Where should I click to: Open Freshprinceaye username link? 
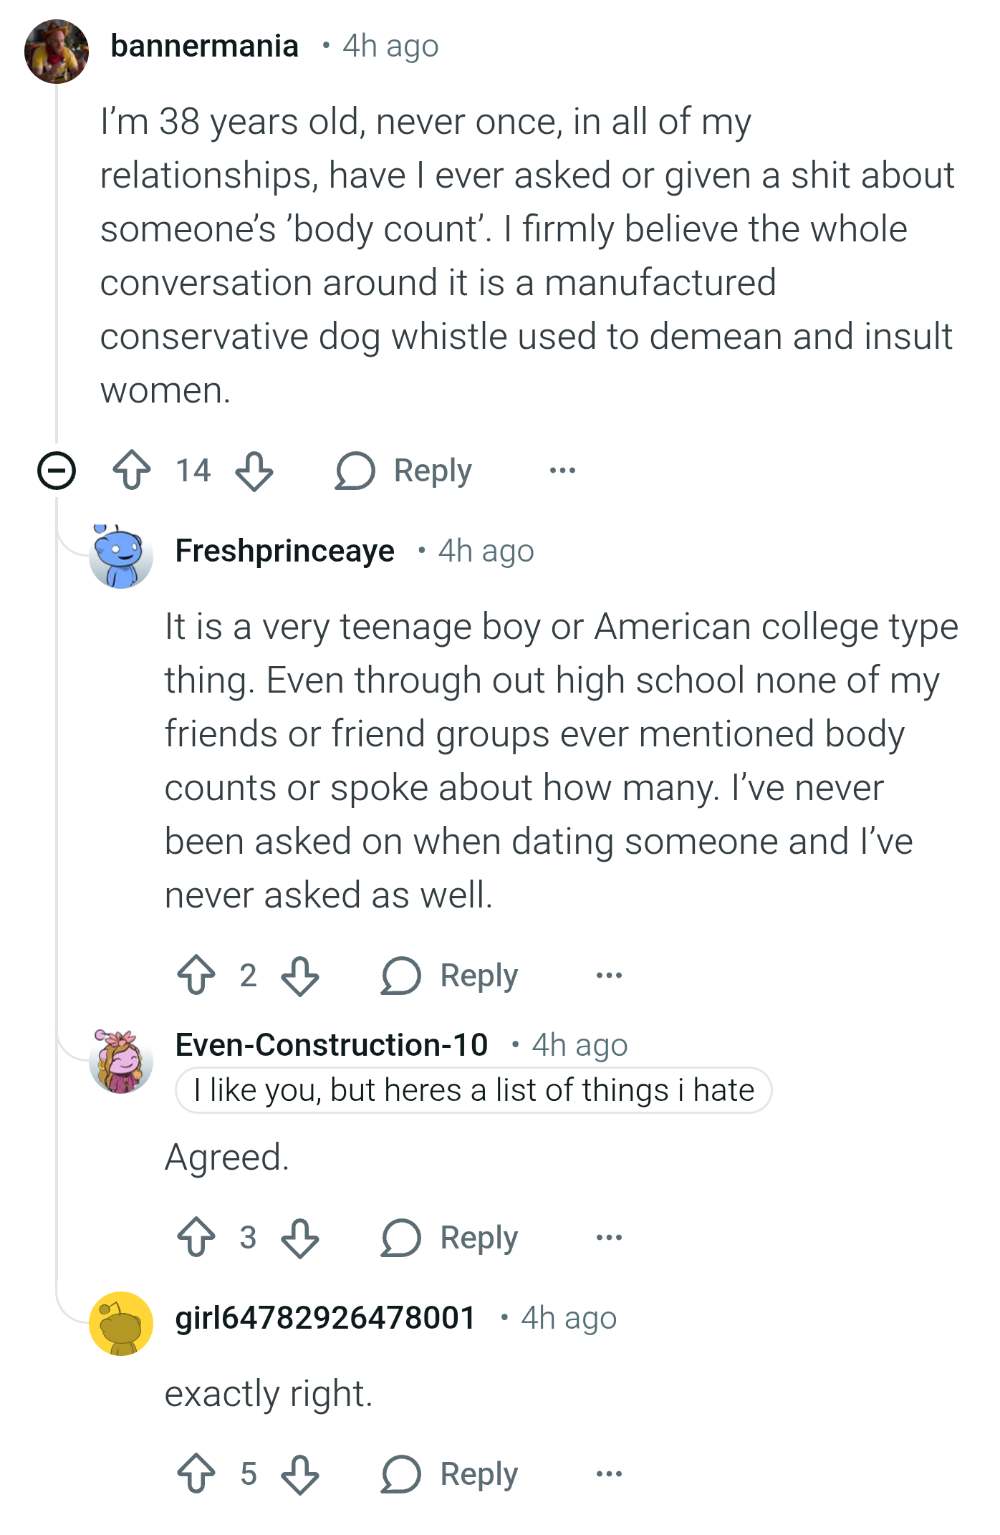tap(285, 551)
